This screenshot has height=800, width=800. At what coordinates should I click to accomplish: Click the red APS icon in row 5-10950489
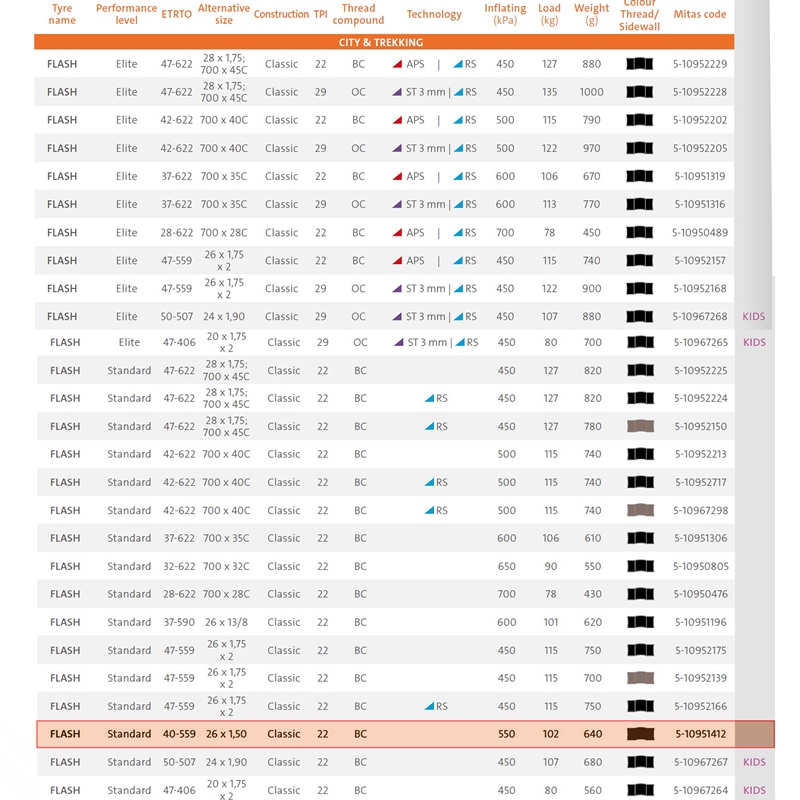(398, 232)
